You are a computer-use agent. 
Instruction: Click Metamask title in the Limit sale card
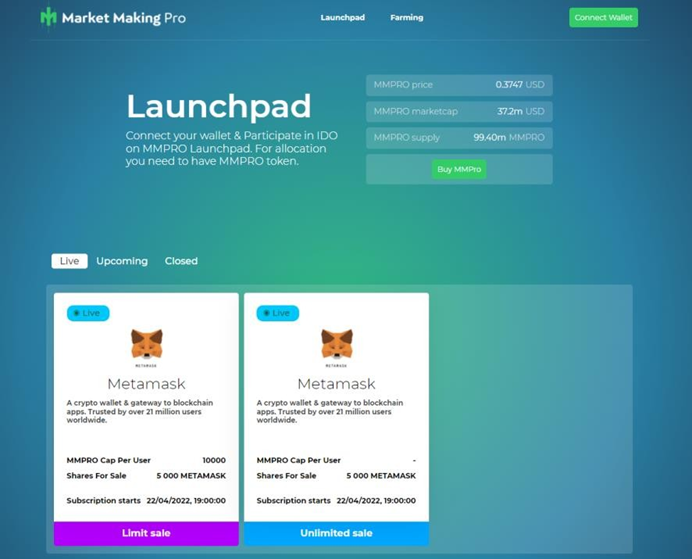(147, 384)
